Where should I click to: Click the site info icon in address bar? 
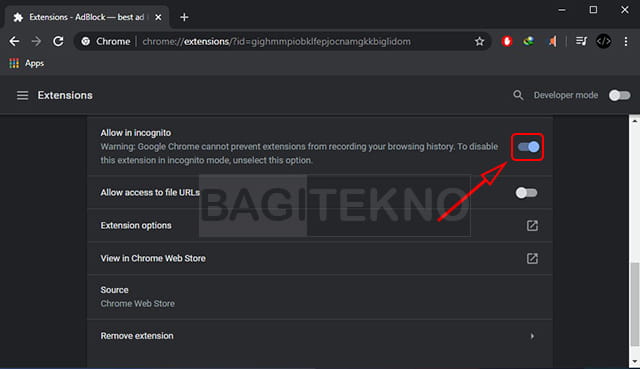point(86,41)
